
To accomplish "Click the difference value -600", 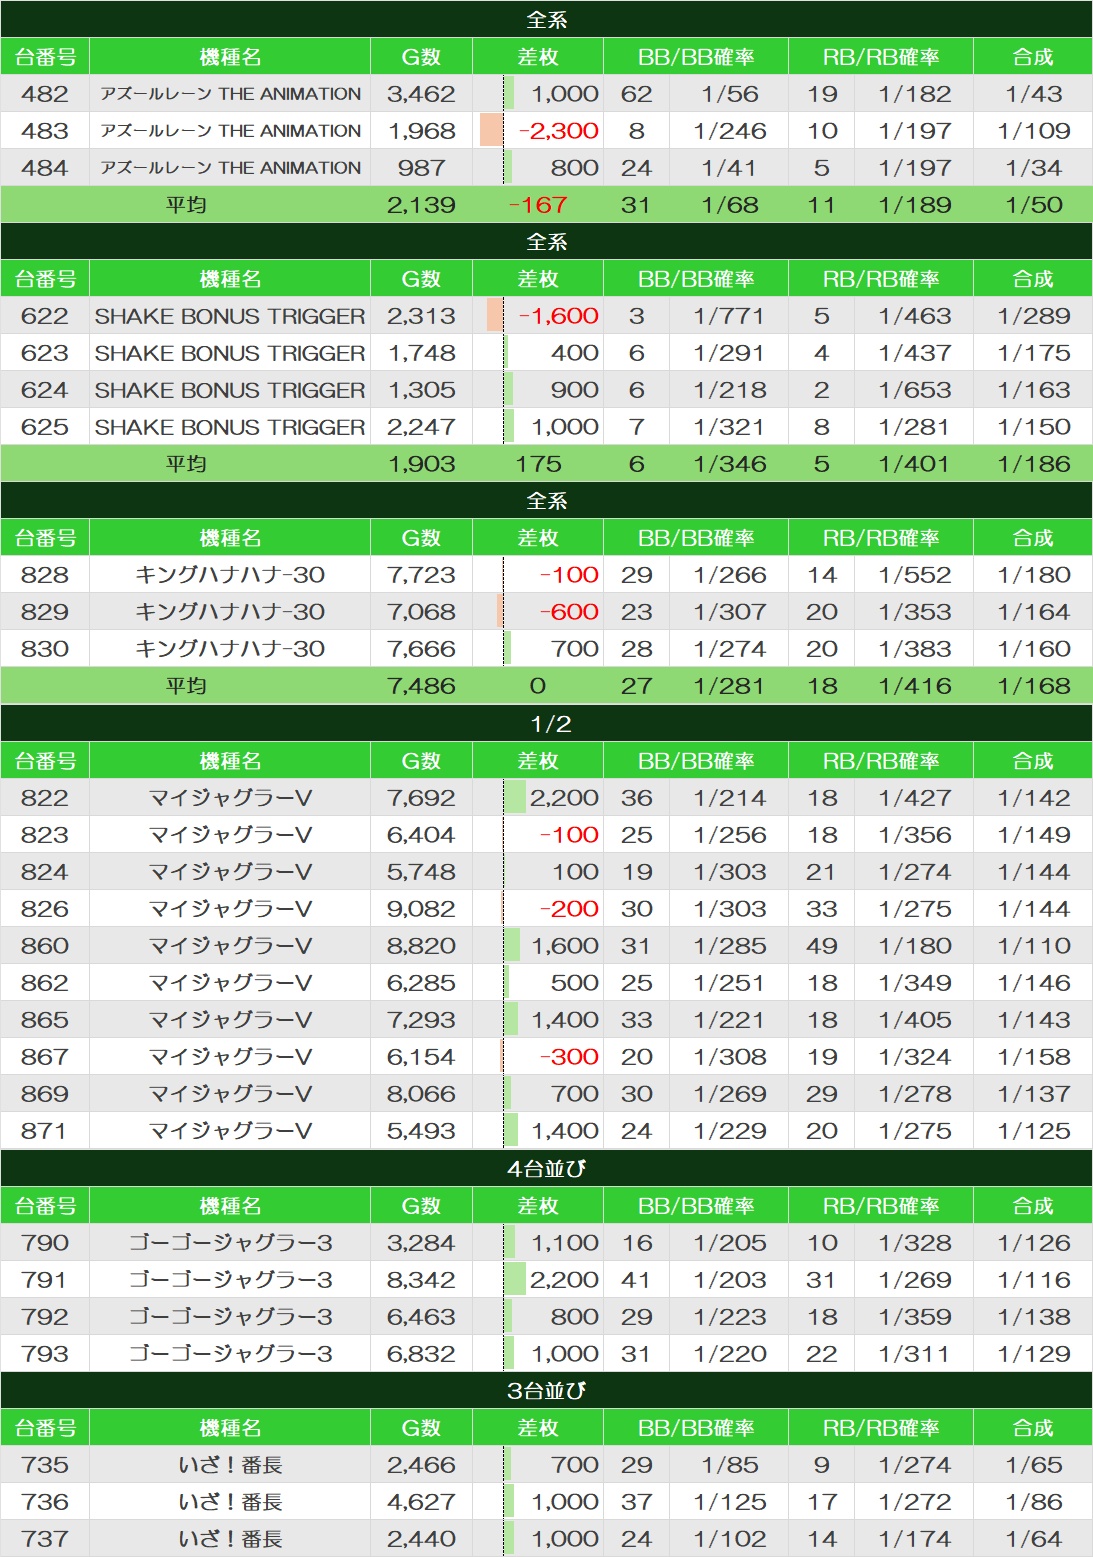I will point(569,612).
